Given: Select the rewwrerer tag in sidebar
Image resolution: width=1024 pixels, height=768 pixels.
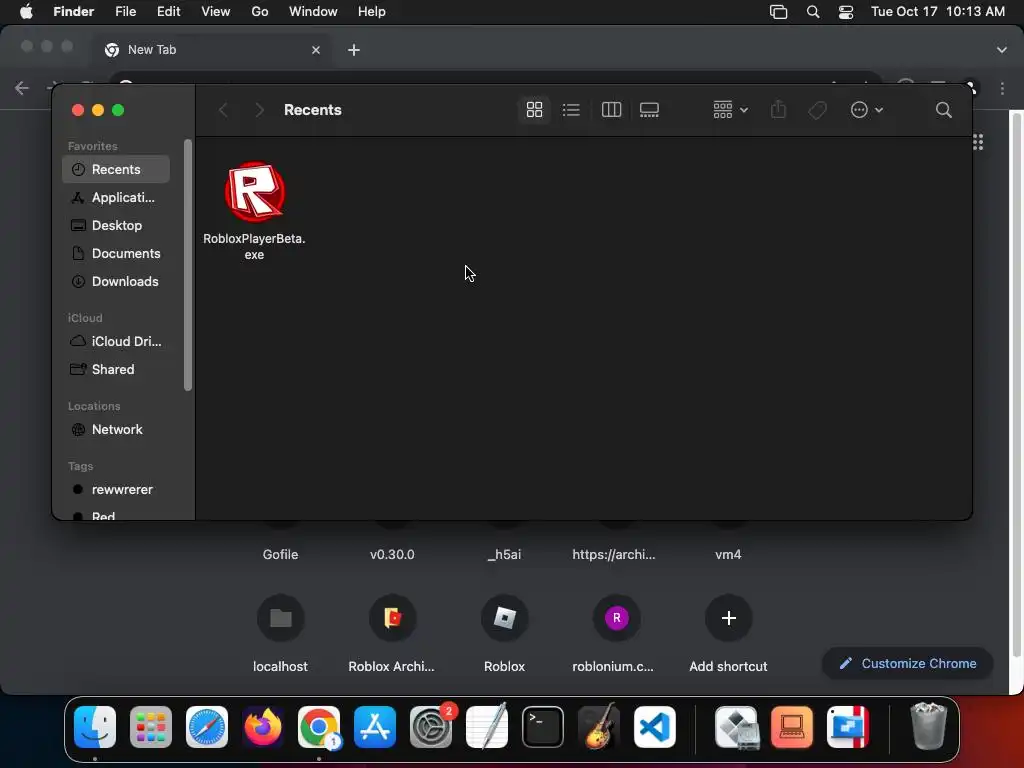Looking at the screenshot, I should [x=116, y=490].
